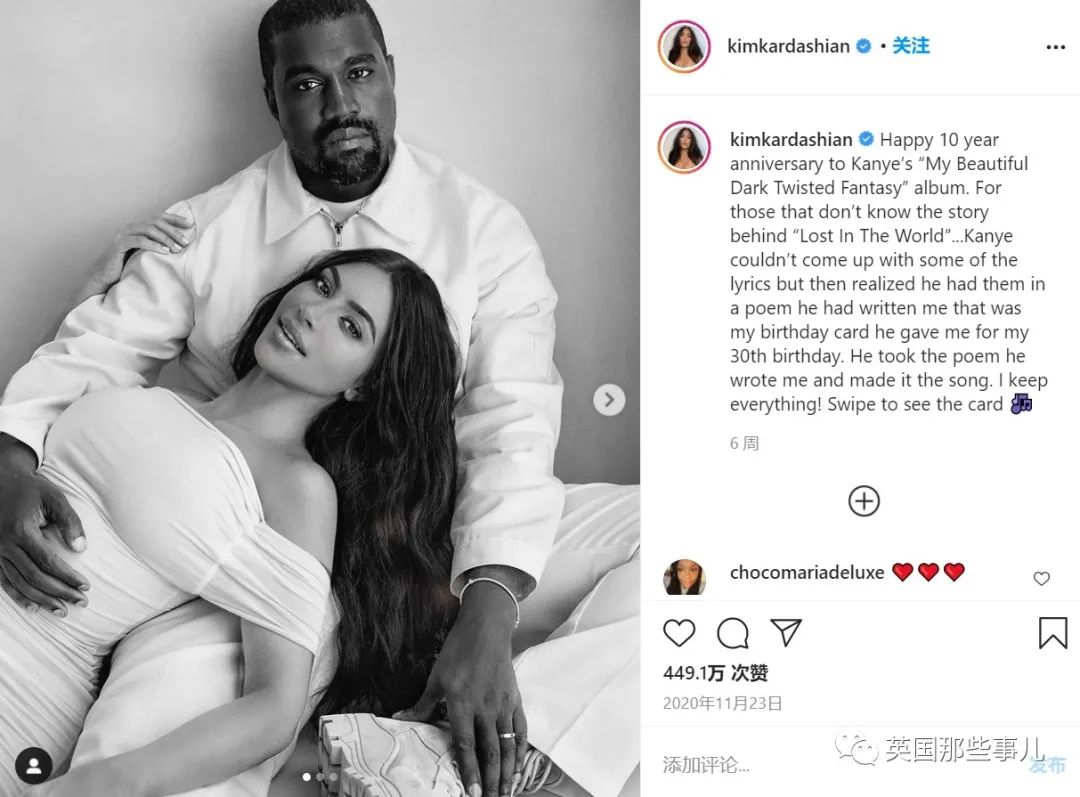This screenshot has width=1080, height=797.
Task: Follow kimkardashian with 关注 button
Action: pyautogui.click(x=911, y=46)
